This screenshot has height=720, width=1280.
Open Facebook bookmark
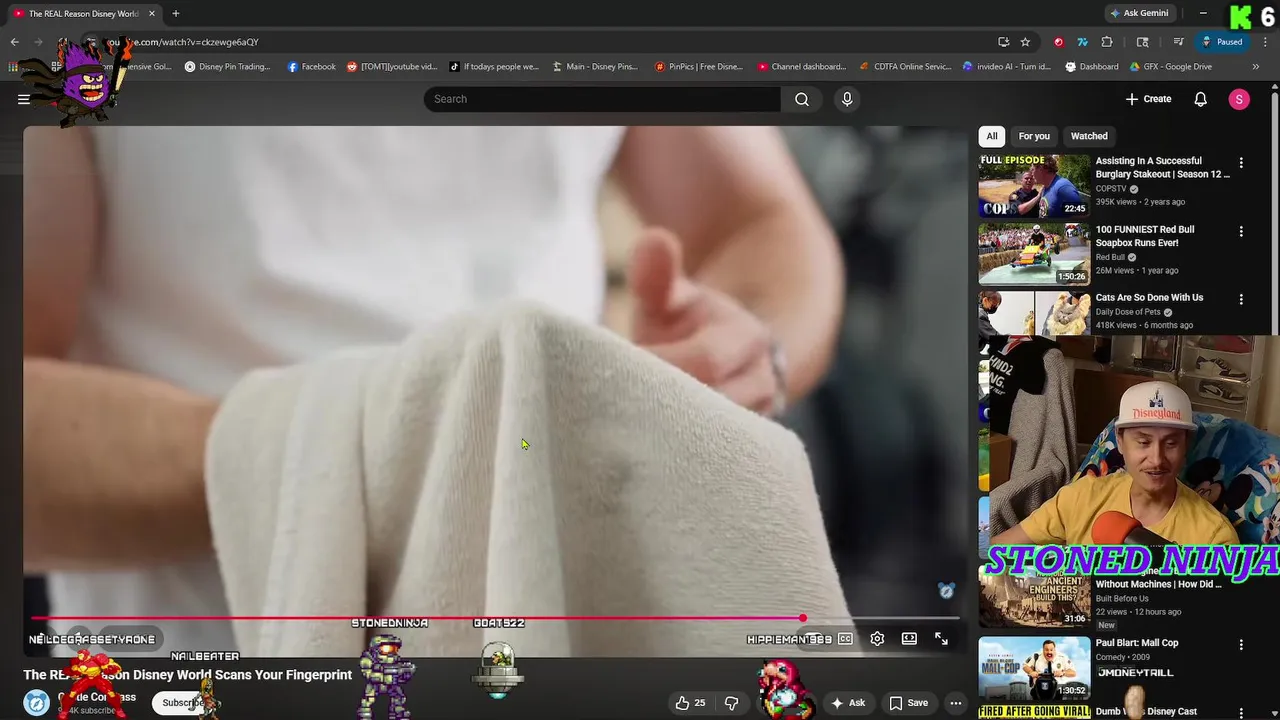[x=311, y=67]
